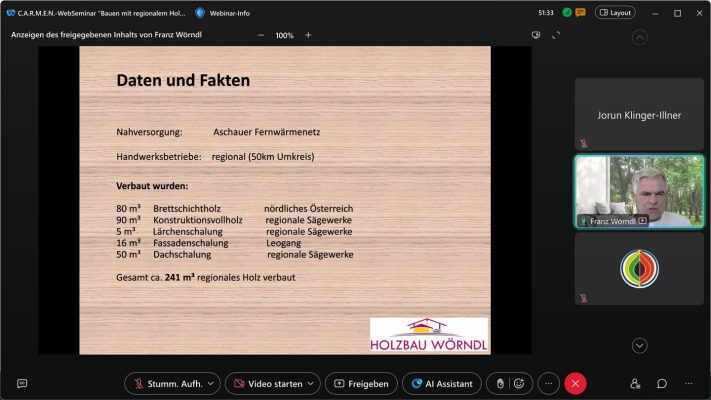Viewport: 711px width, 400px height.
Task: Click the Brettschichtholz row on slide
Action: (x=234, y=209)
